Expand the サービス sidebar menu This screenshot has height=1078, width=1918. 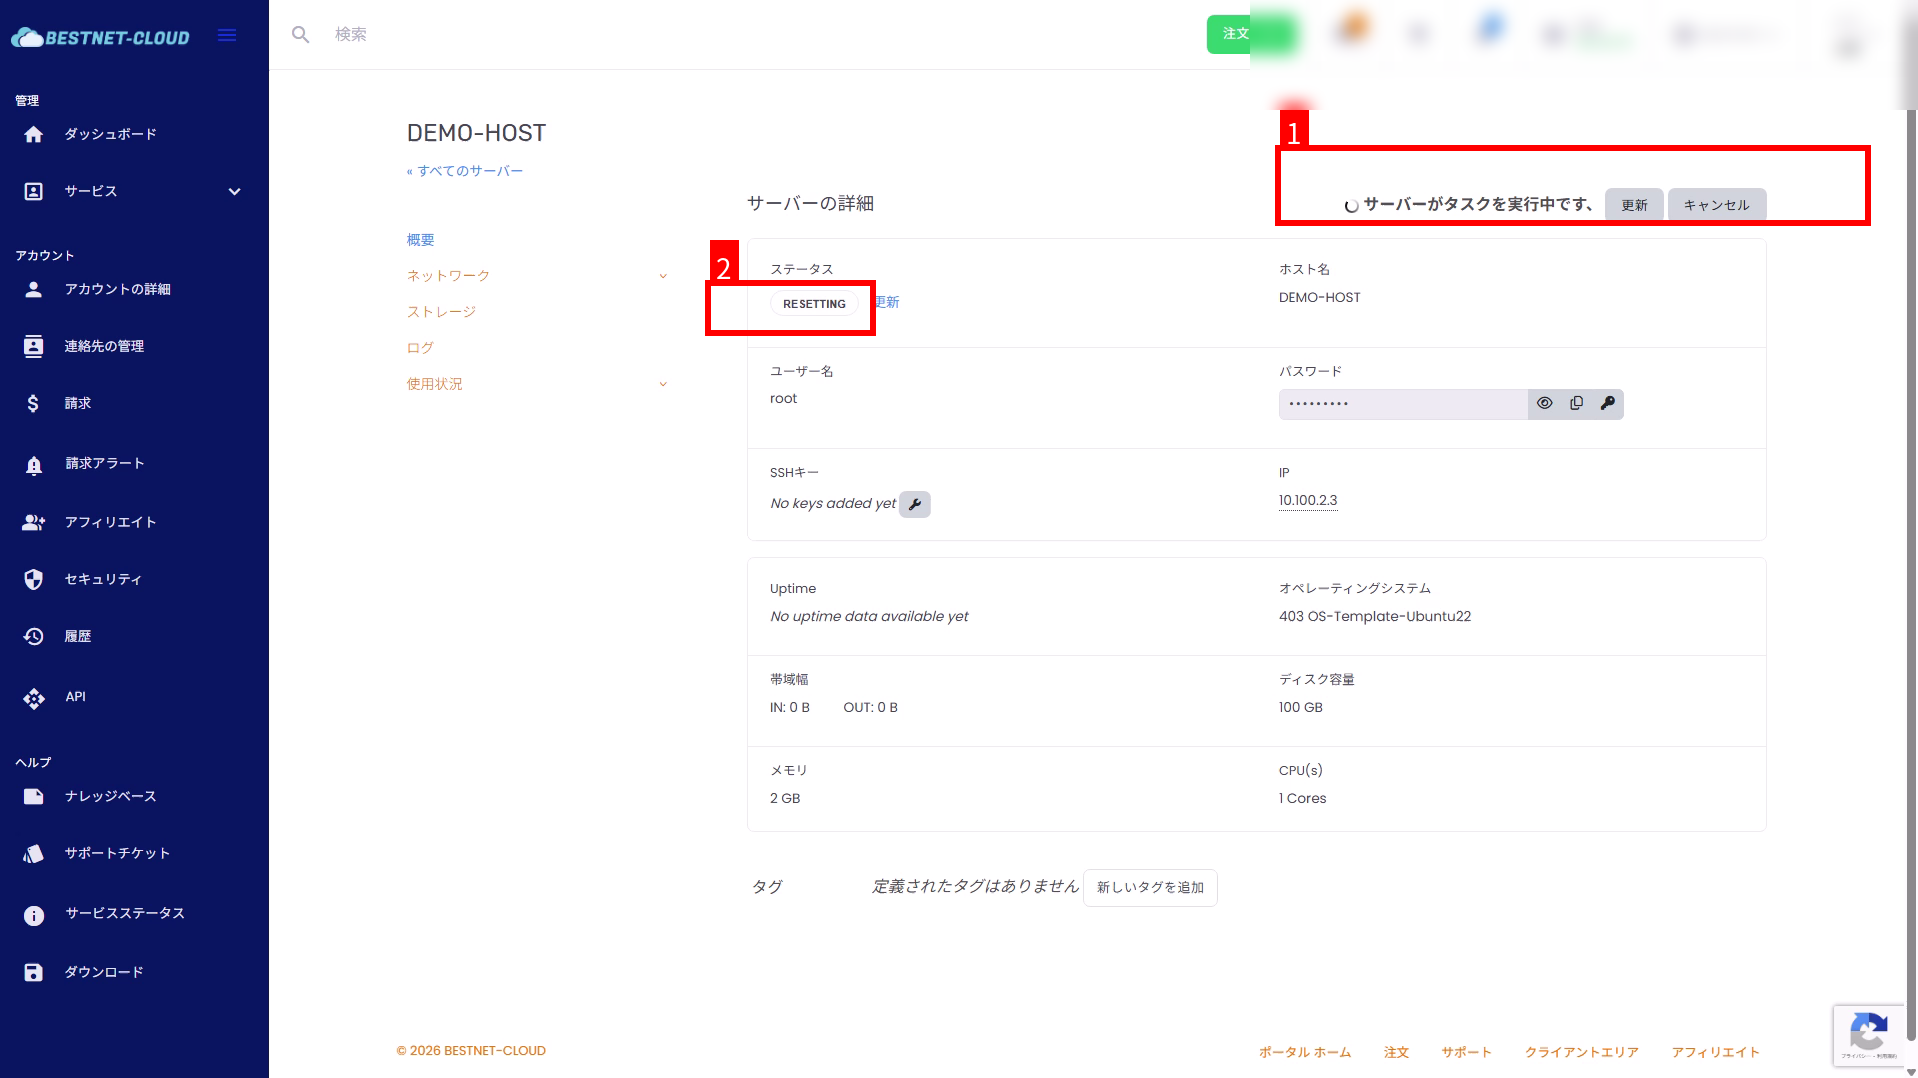(234, 192)
